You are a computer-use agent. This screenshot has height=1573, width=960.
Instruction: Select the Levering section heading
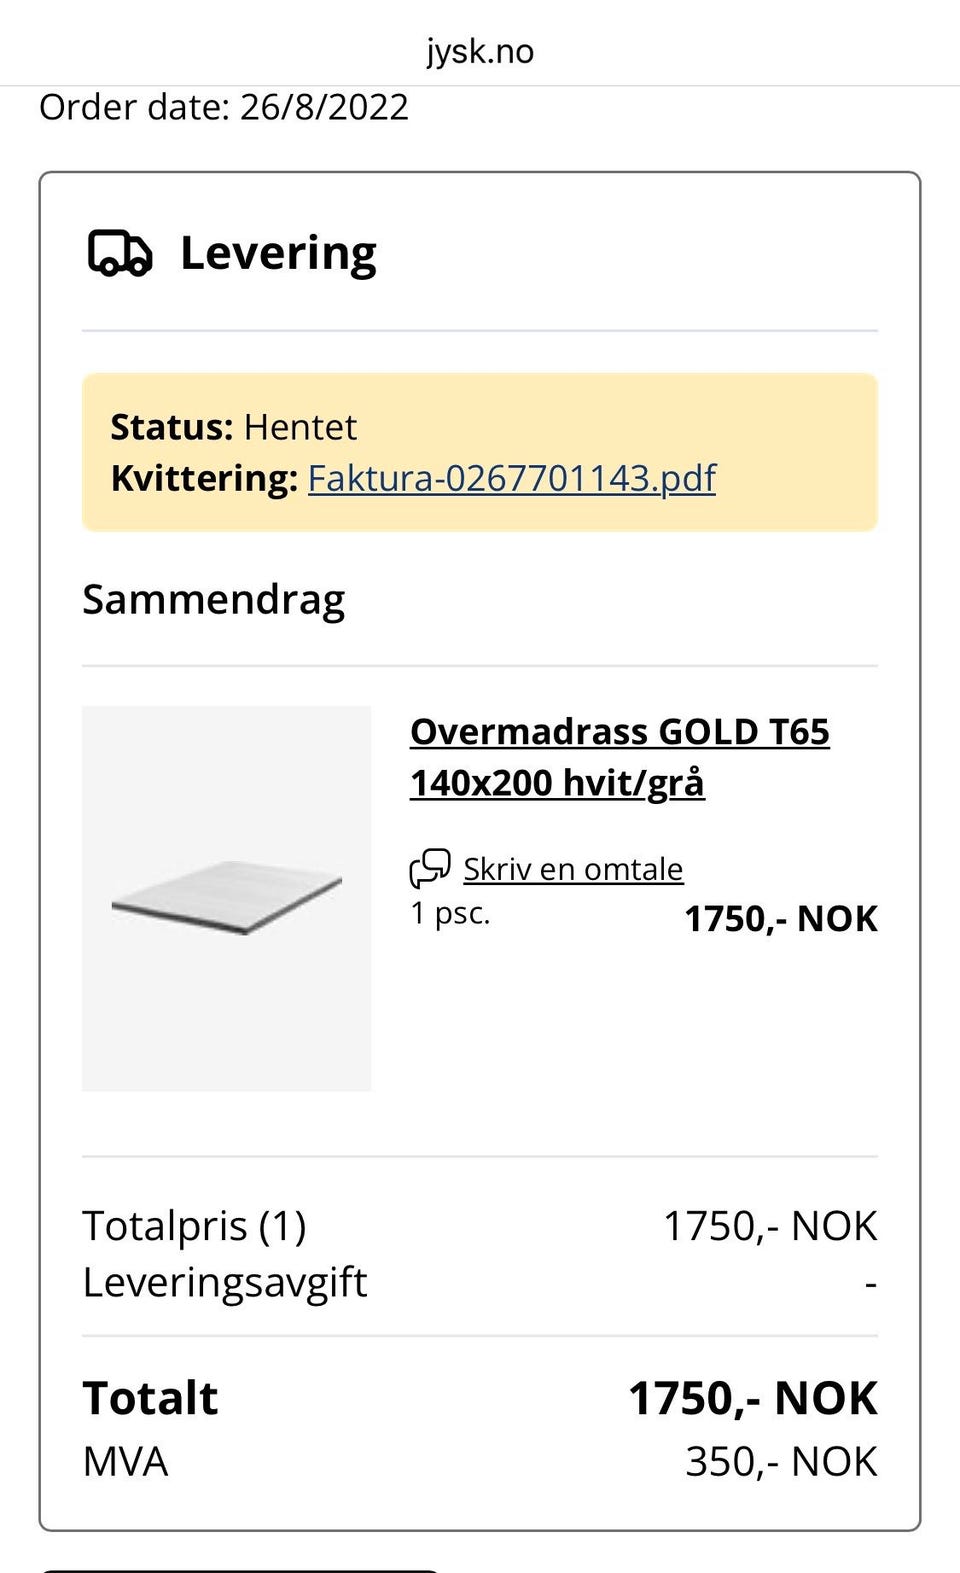pyautogui.click(x=278, y=251)
